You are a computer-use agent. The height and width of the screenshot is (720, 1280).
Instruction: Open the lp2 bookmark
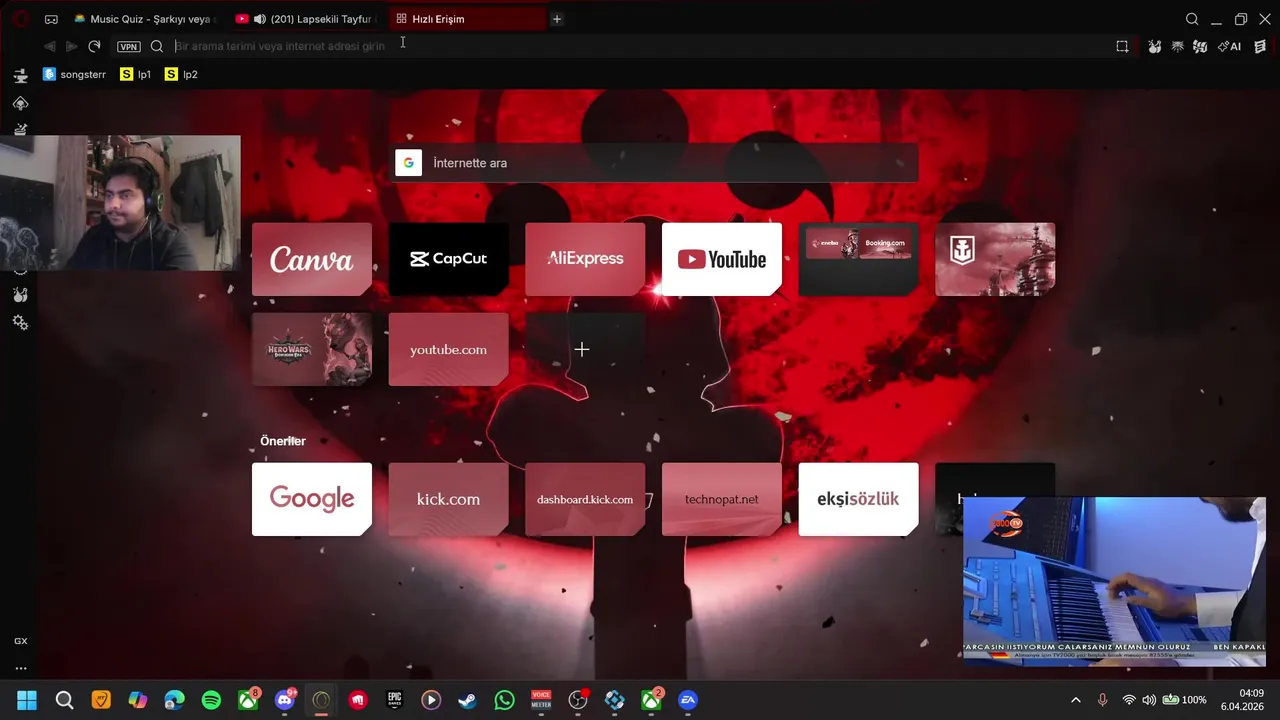point(181,74)
